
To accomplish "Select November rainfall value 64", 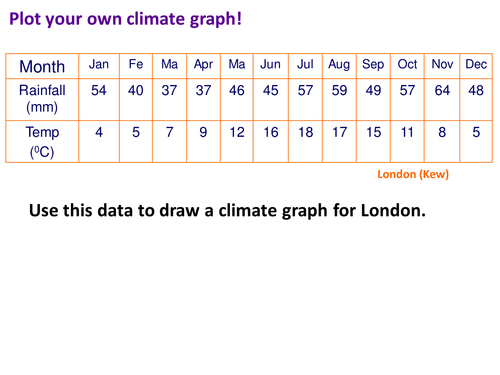I will tap(442, 90).
